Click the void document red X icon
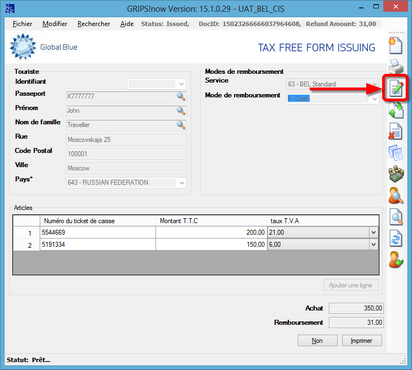The image size is (412, 370). pos(396,131)
